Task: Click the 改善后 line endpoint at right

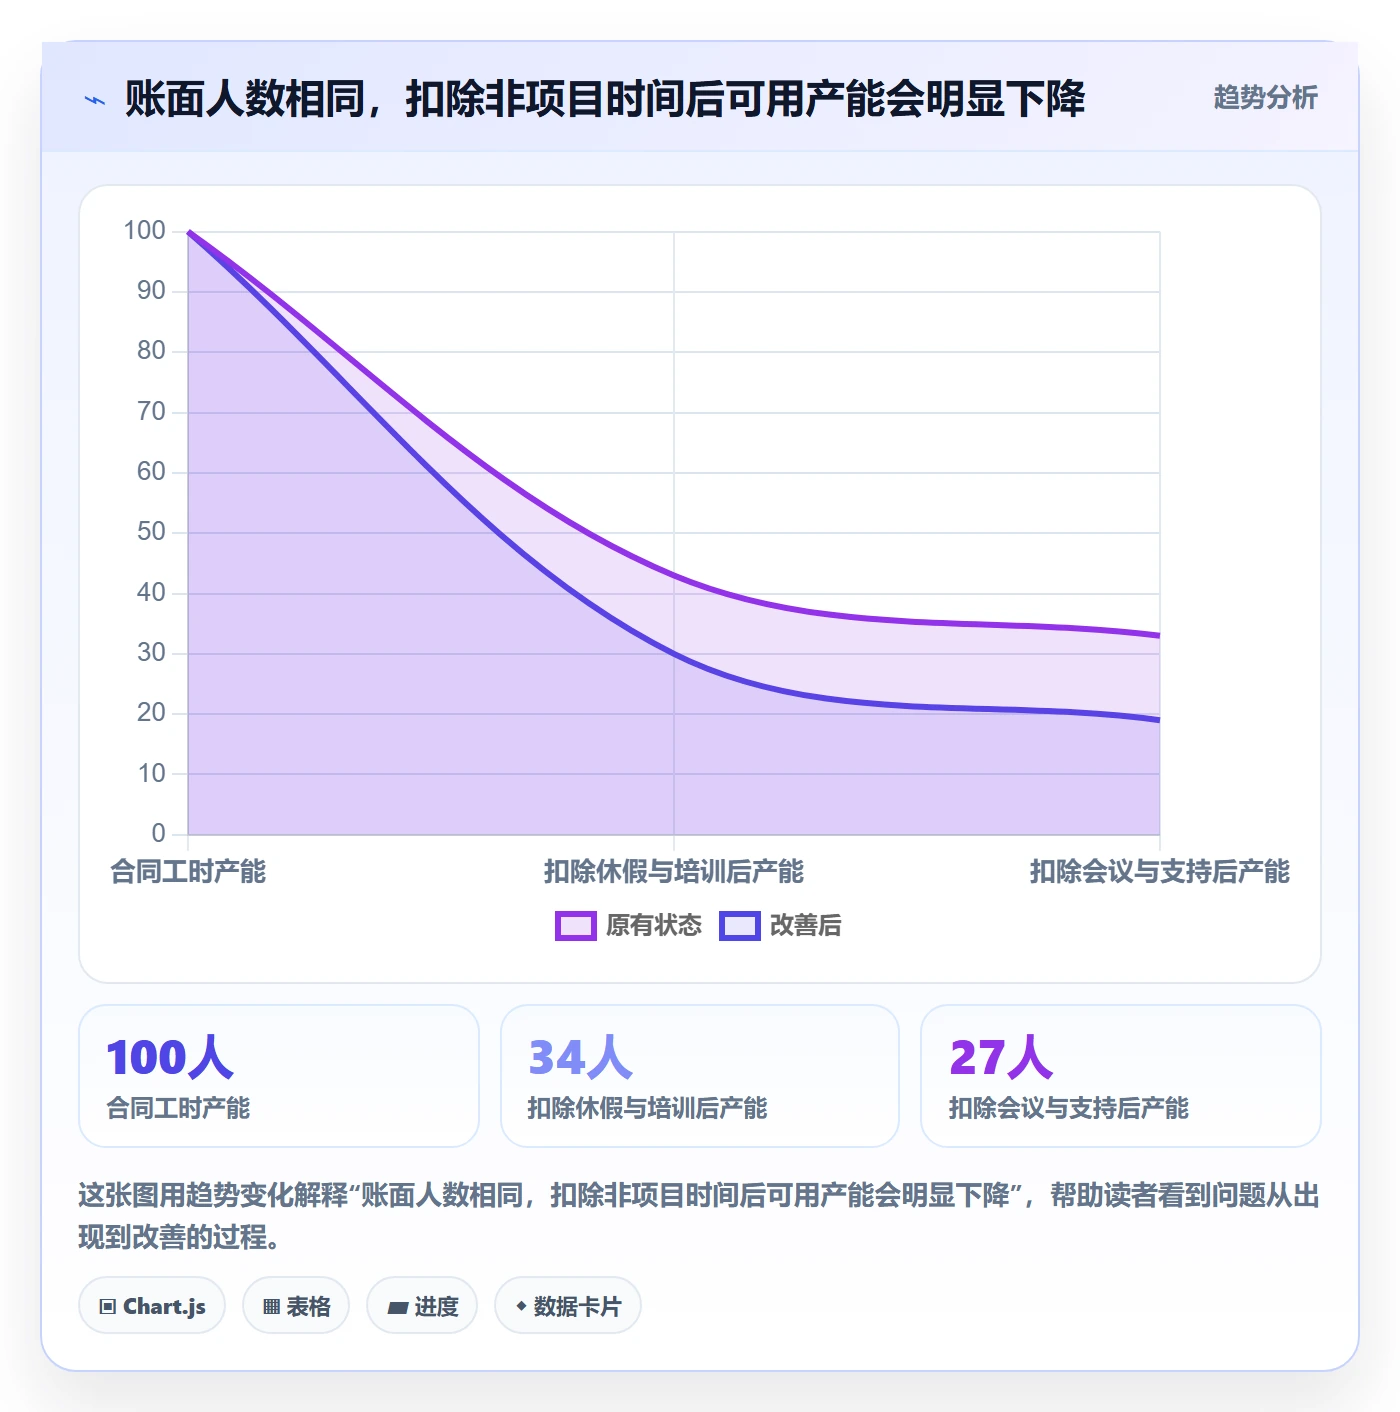Action: point(1159,720)
